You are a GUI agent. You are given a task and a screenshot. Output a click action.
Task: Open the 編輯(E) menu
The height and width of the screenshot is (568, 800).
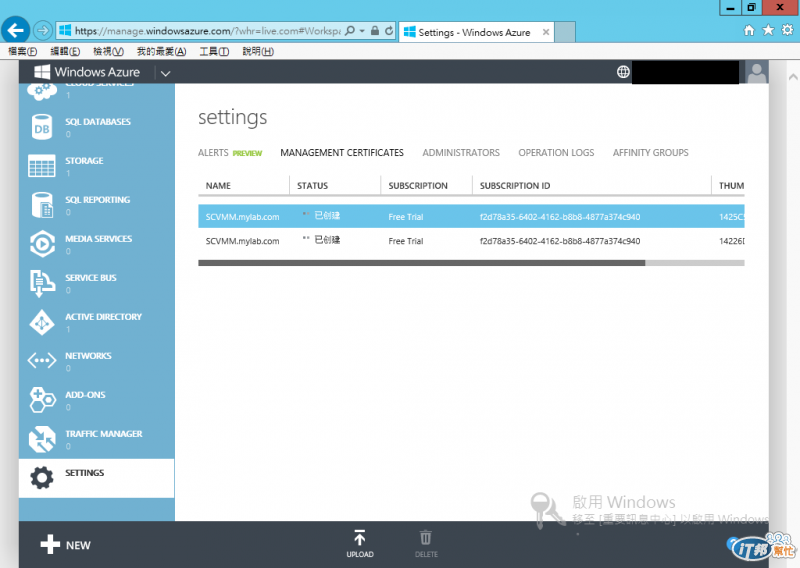tap(65, 51)
